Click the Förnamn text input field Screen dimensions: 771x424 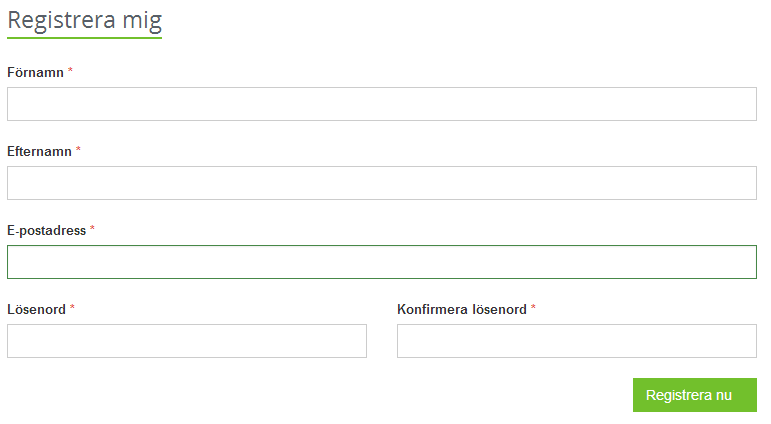381,104
